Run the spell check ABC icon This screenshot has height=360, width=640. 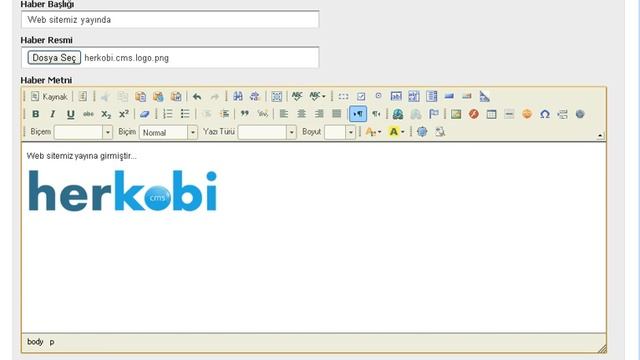[297, 97]
